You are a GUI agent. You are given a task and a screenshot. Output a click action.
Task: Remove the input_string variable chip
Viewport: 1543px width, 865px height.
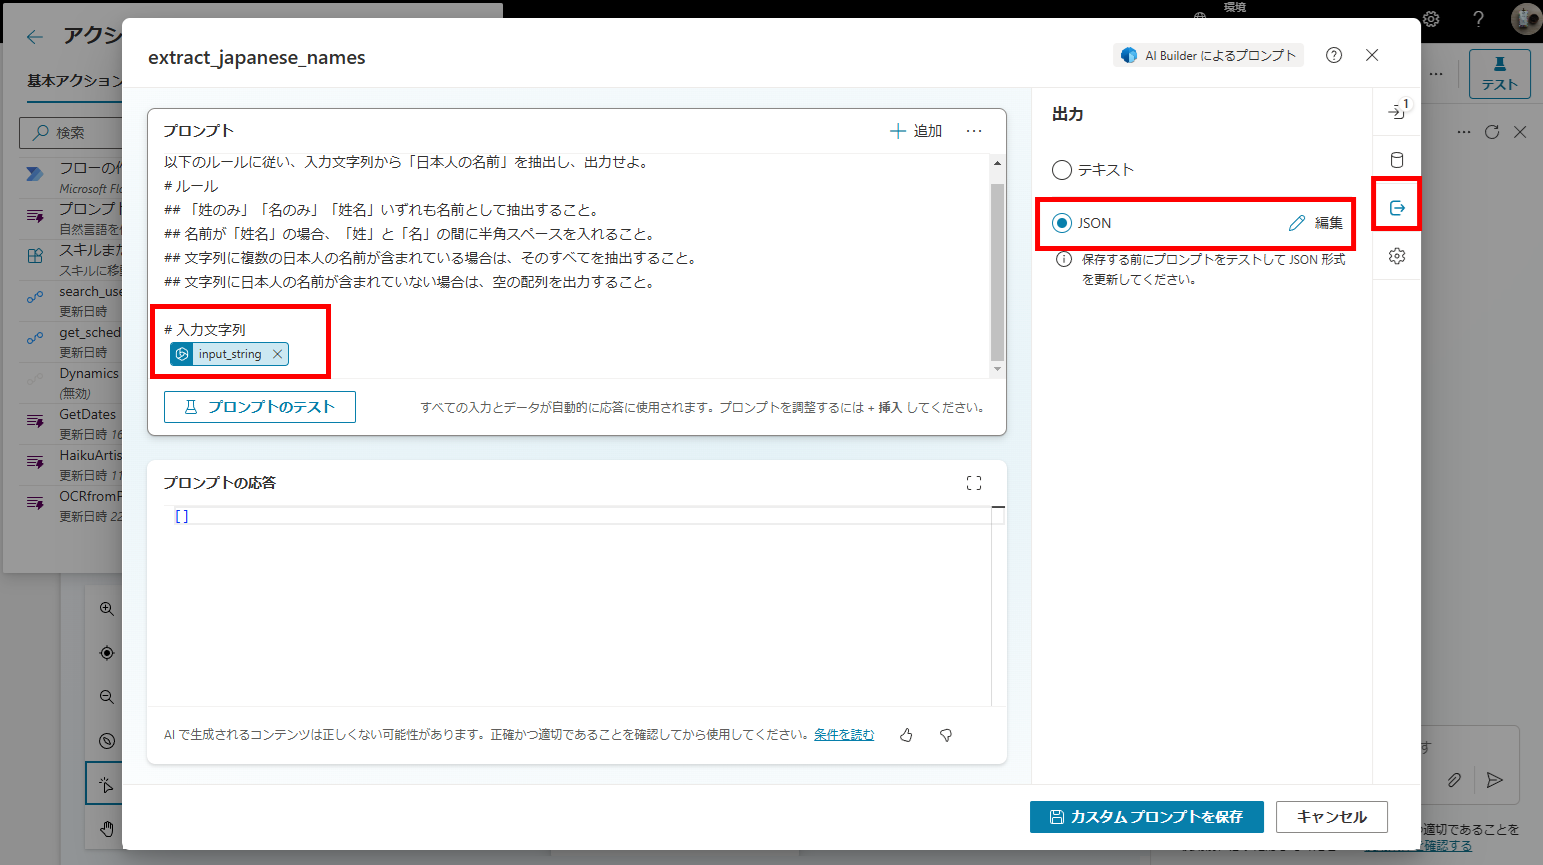278,354
